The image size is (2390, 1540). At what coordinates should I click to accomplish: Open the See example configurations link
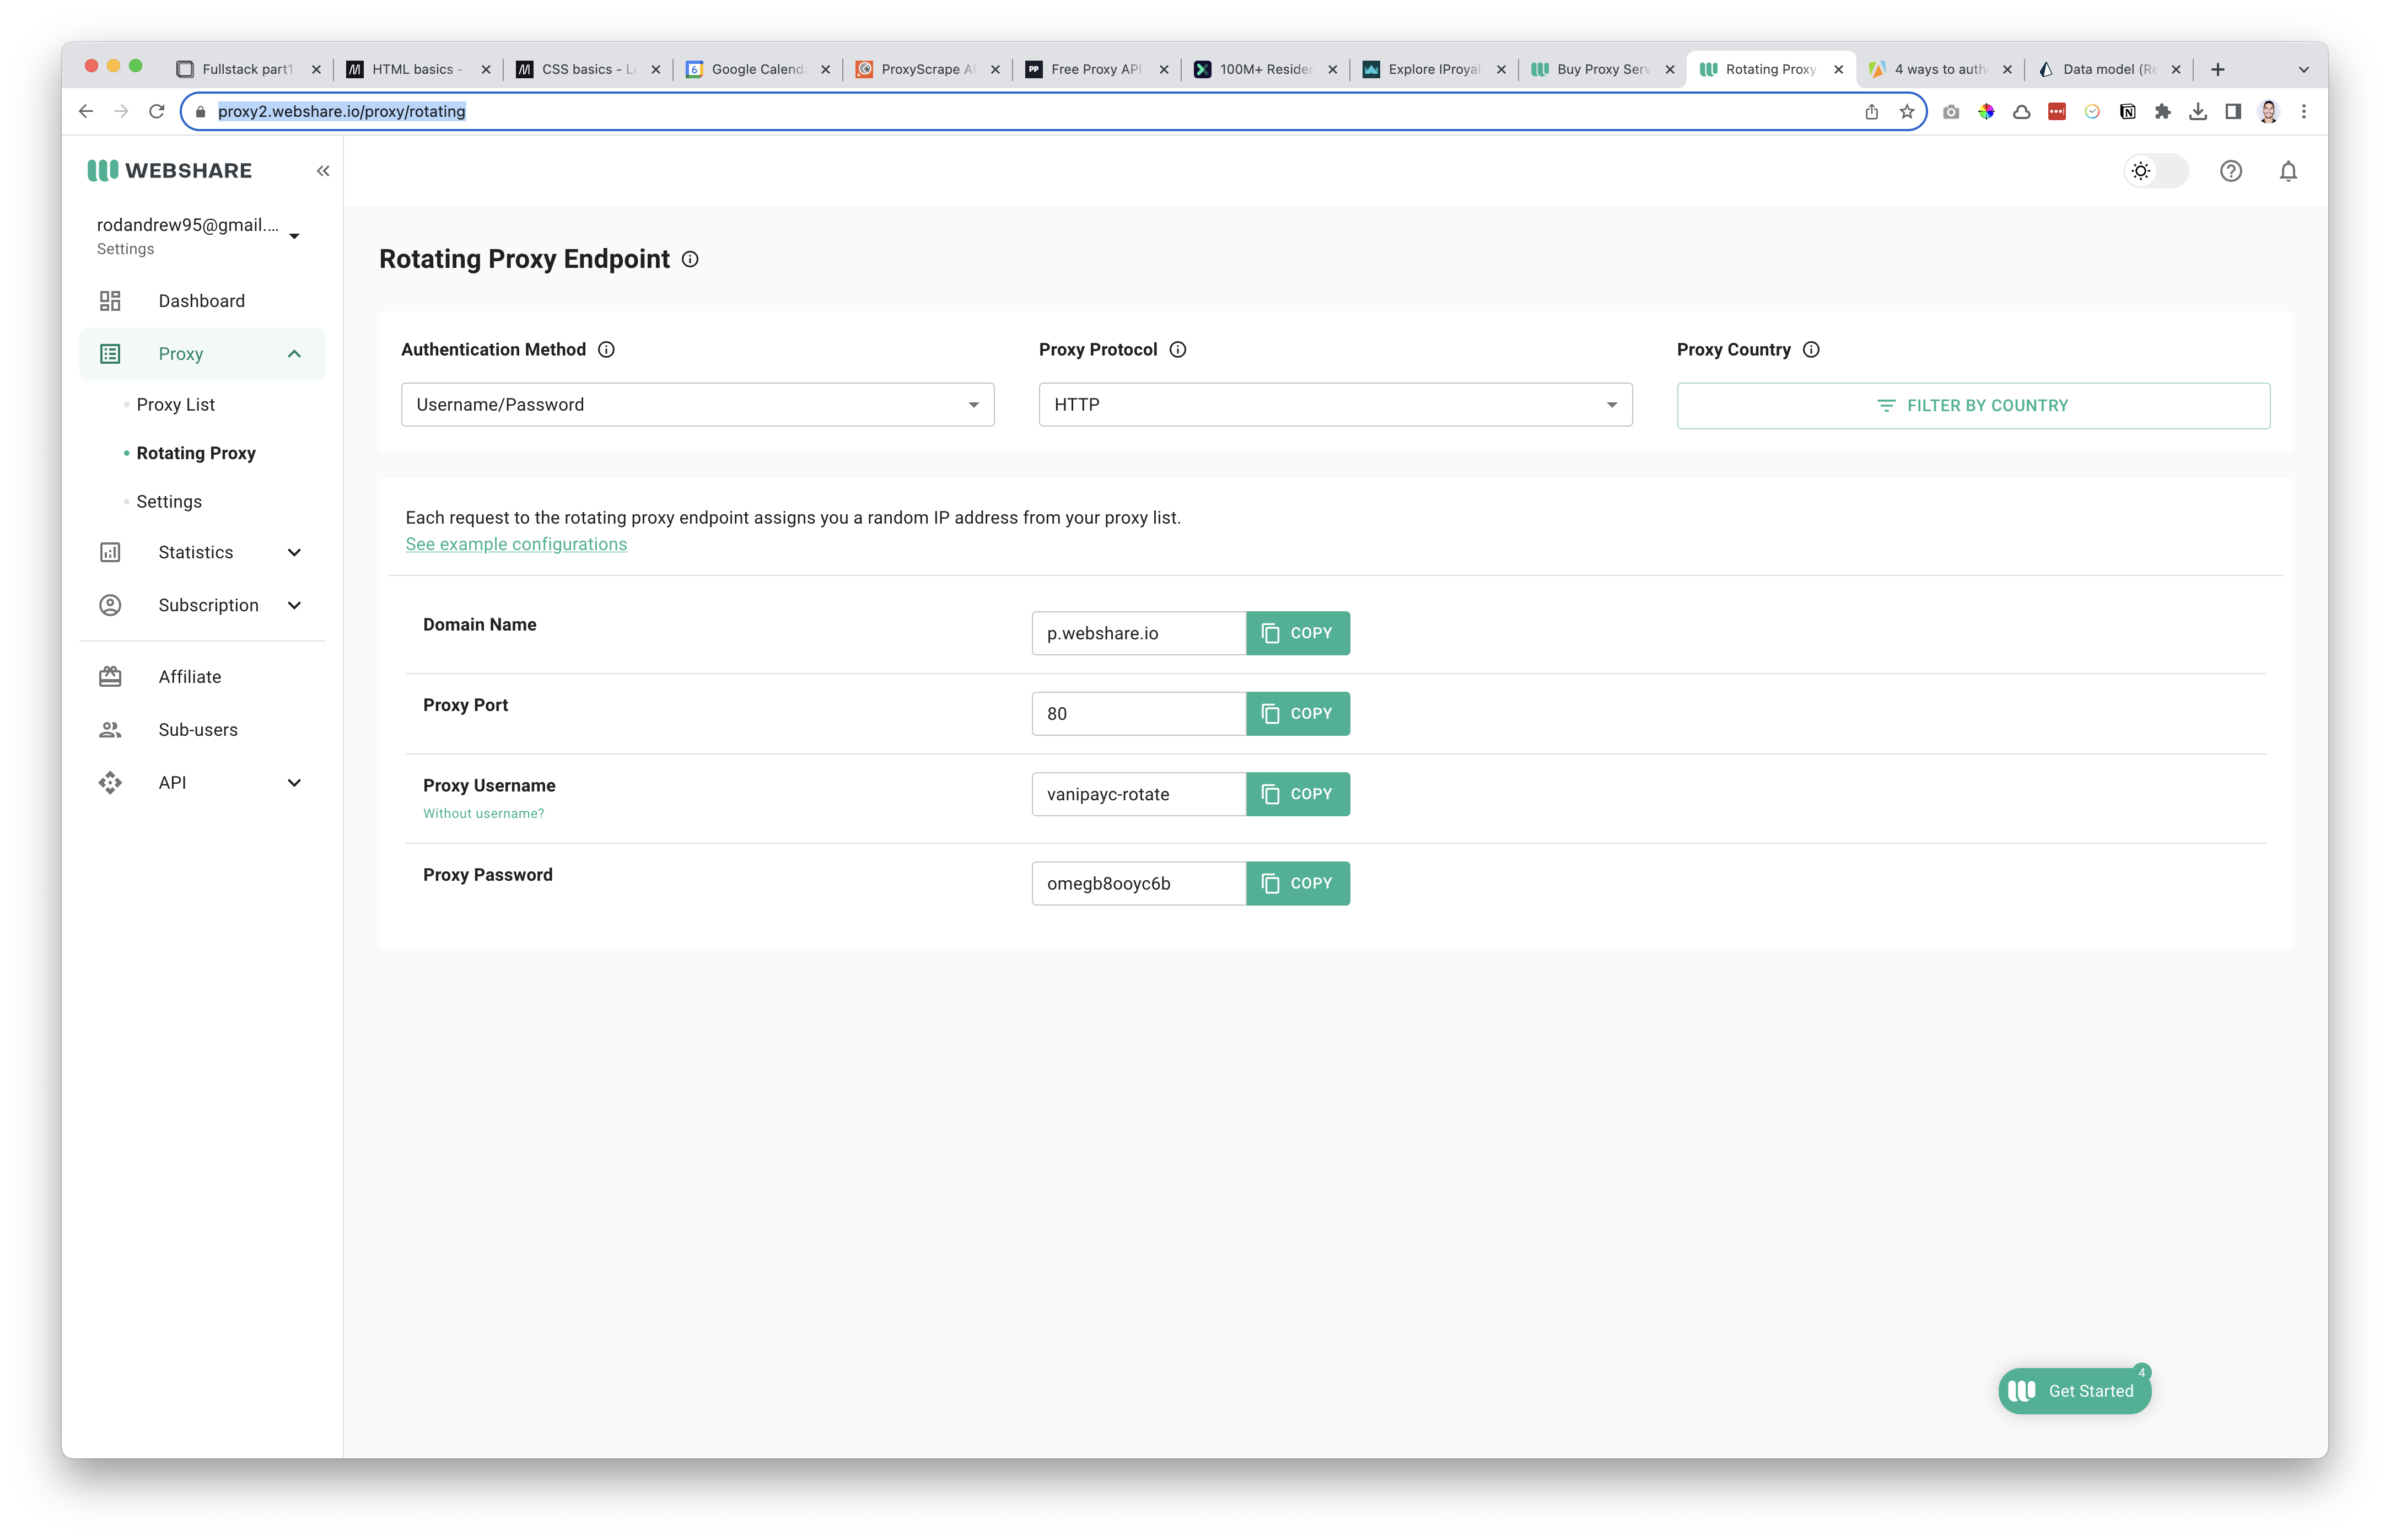516,544
